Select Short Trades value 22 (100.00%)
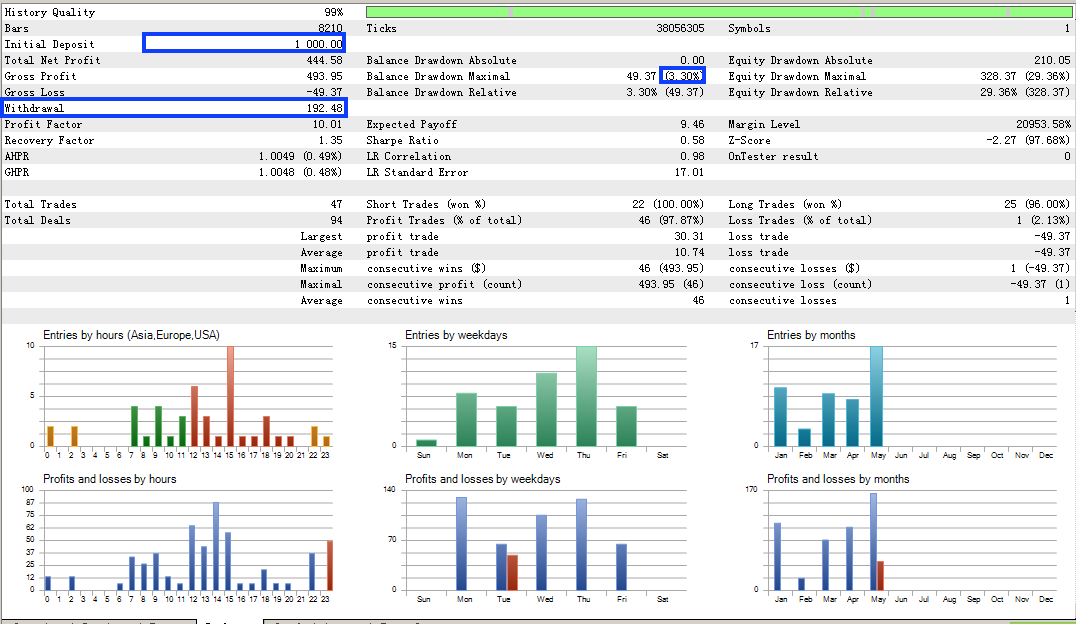1076x624 pixels. (x=668, y=205)
